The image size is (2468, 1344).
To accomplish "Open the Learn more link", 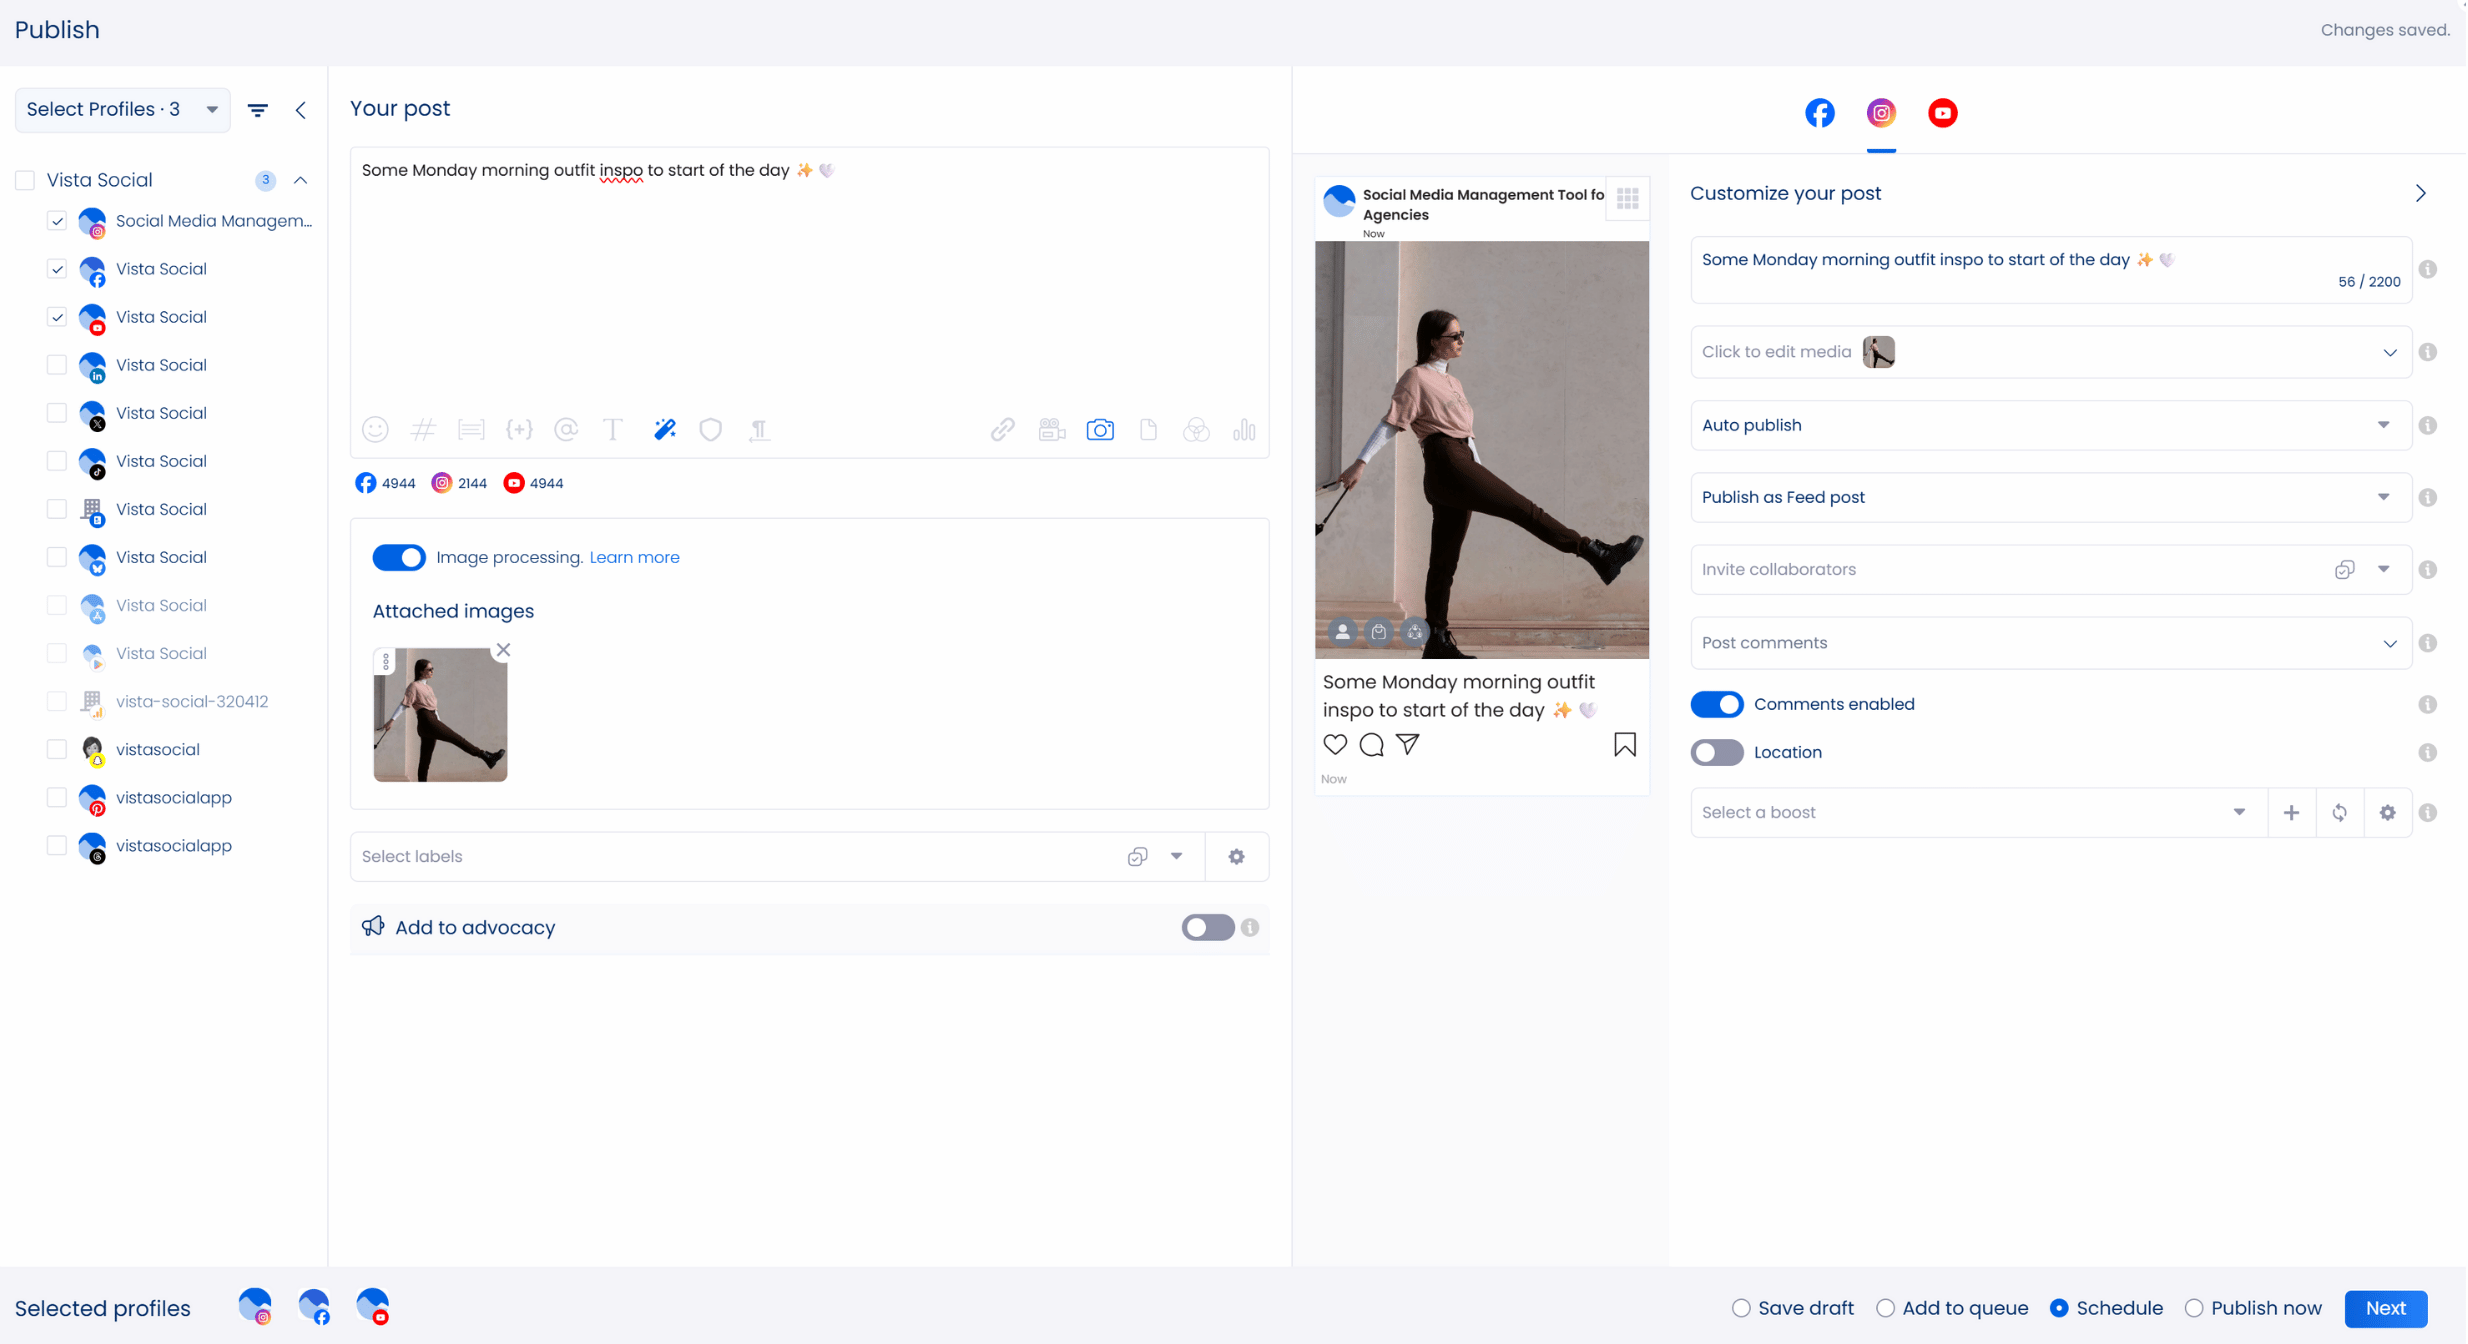I will pyautogui.click(x=634, y=557).
